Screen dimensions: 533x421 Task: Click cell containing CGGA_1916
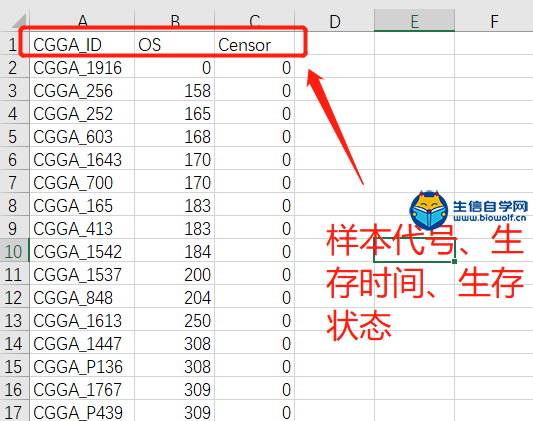pyautogui.click(x=82, y=67)
